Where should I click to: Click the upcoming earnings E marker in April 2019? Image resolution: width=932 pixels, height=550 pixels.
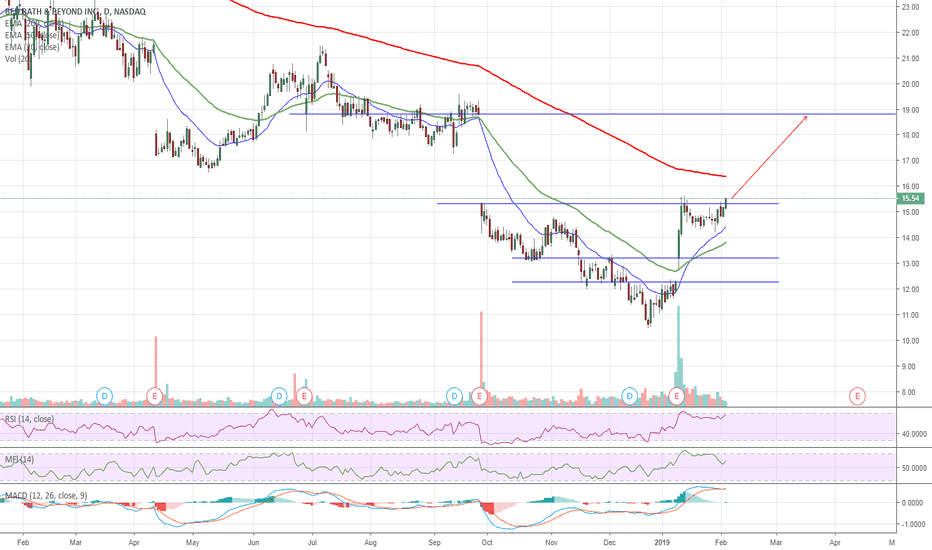coord(857,396)
